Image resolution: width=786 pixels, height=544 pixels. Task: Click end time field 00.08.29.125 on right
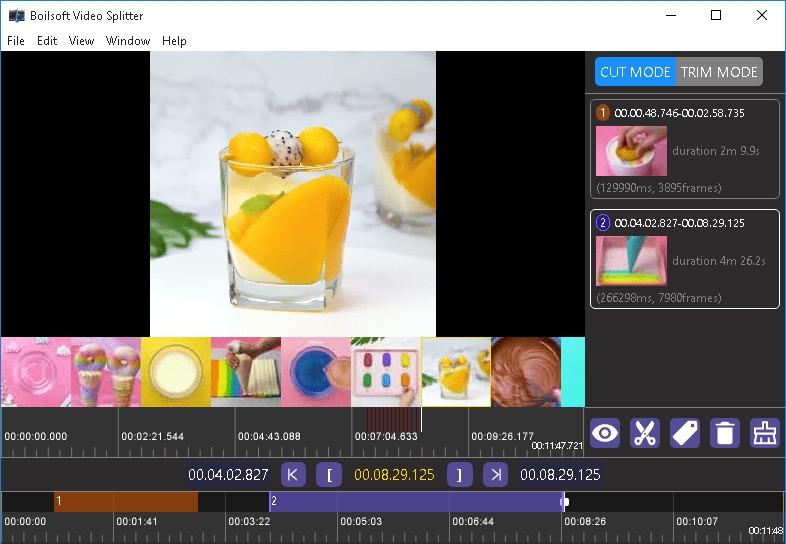pos(560,474)
